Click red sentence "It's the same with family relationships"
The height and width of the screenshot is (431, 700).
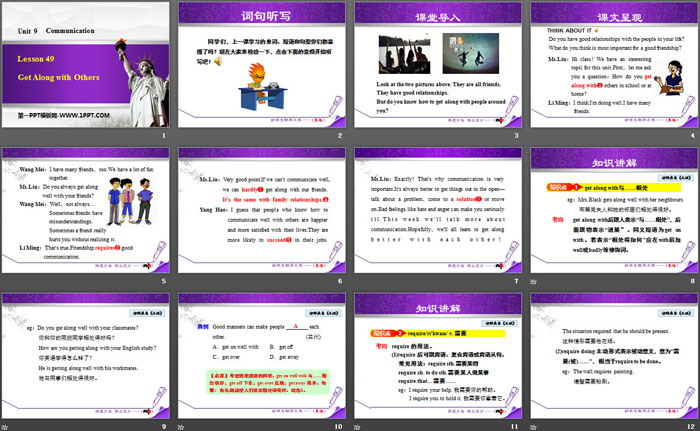tap(261, 200)
